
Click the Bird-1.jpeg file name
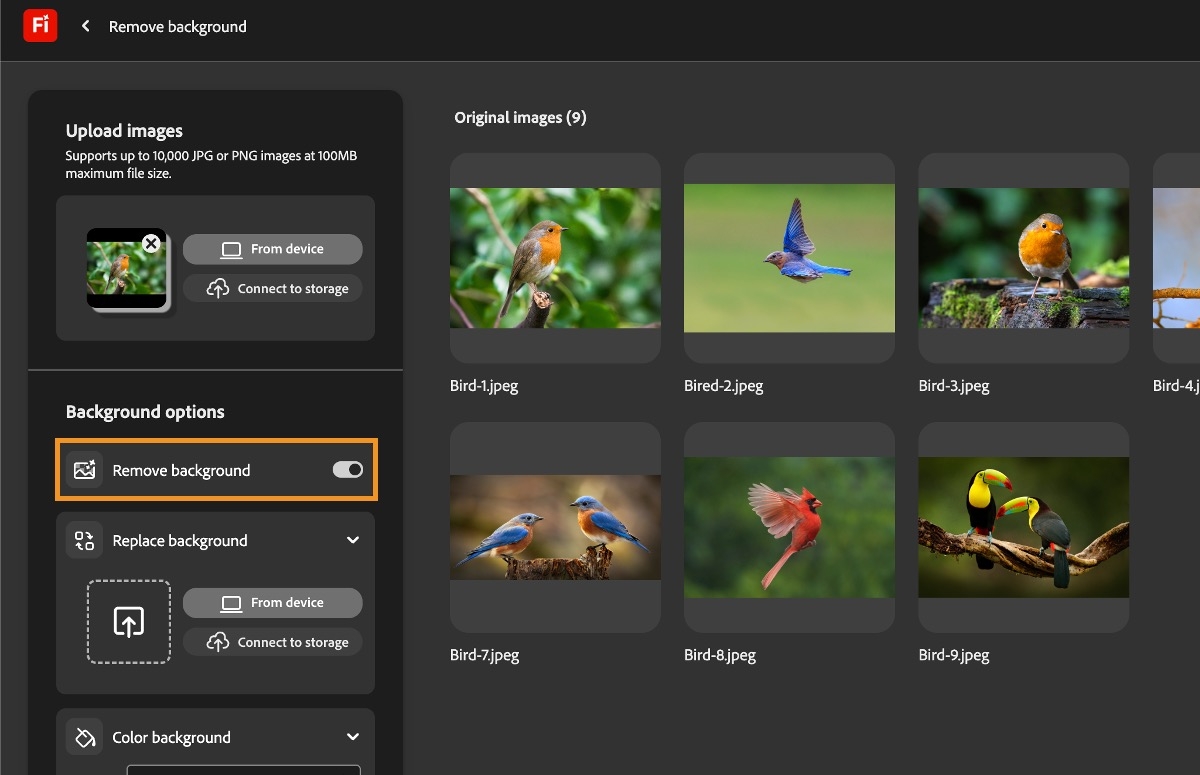coord(484,386)
